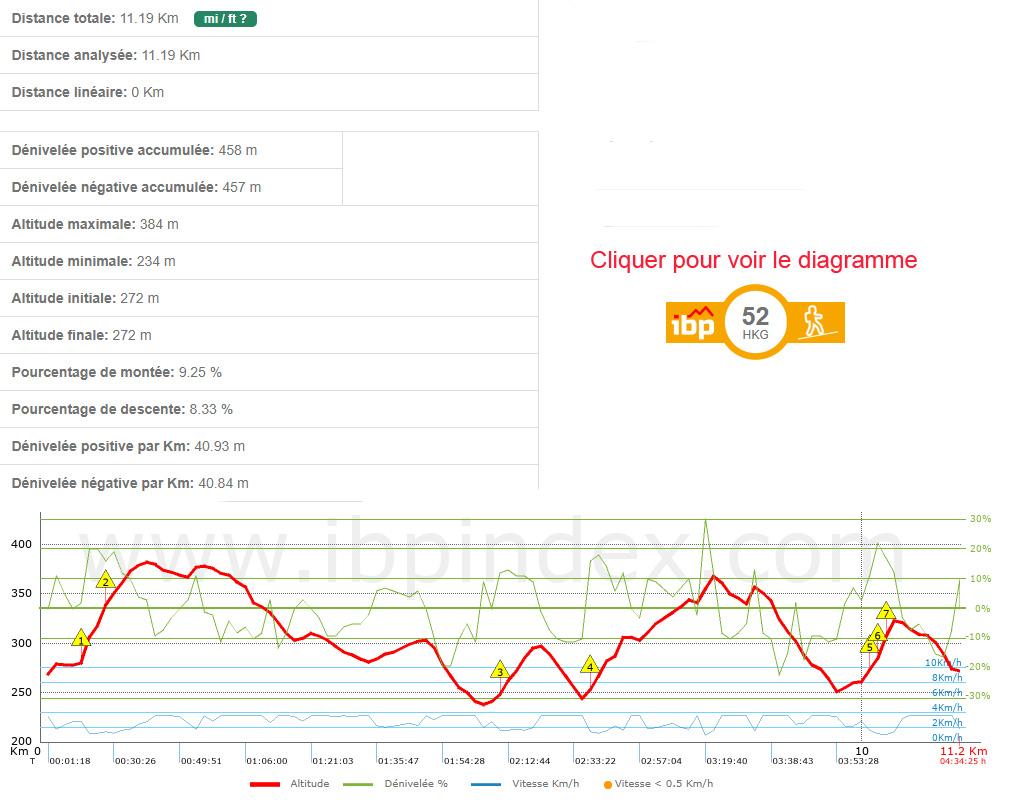Open 'Cliquer pour voir le diagramme' link

[x=753, y=260]
